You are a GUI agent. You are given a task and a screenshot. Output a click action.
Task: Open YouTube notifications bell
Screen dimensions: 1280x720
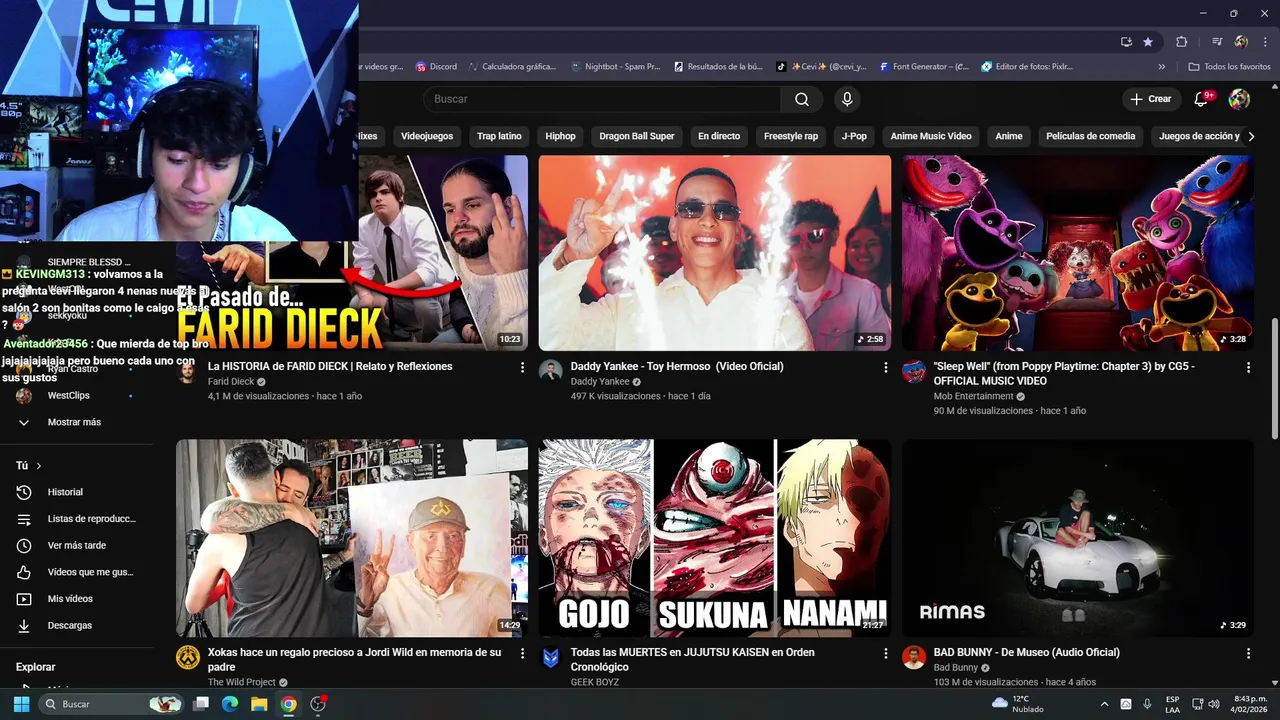[1203, 99]
